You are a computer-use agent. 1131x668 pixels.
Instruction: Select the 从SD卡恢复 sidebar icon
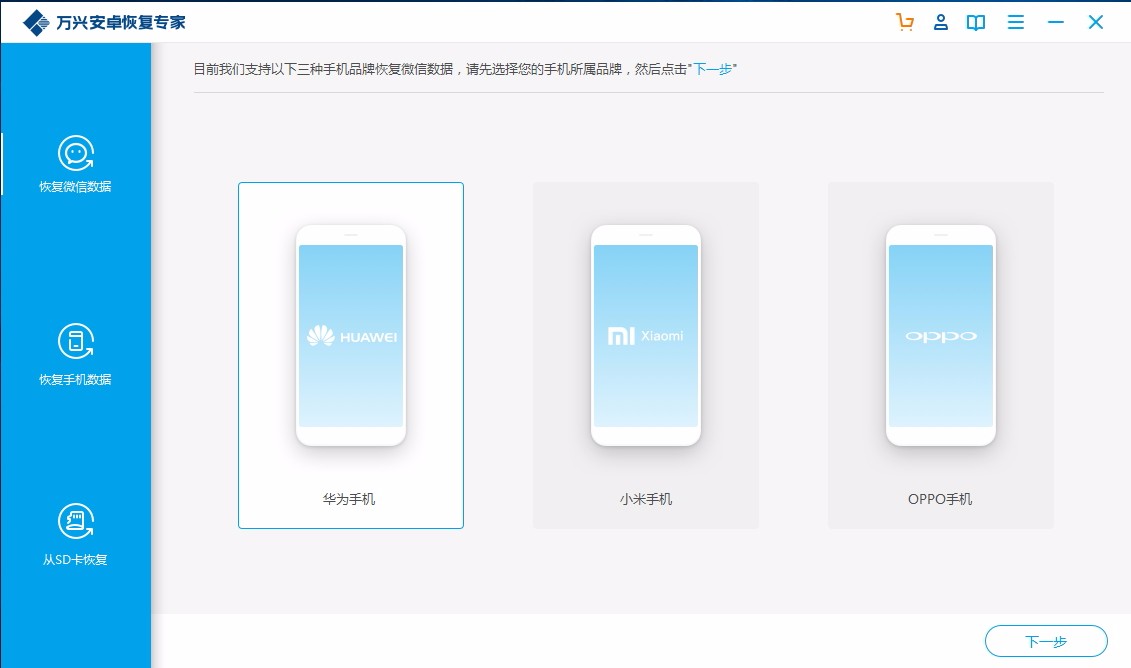tap(76, 522)
